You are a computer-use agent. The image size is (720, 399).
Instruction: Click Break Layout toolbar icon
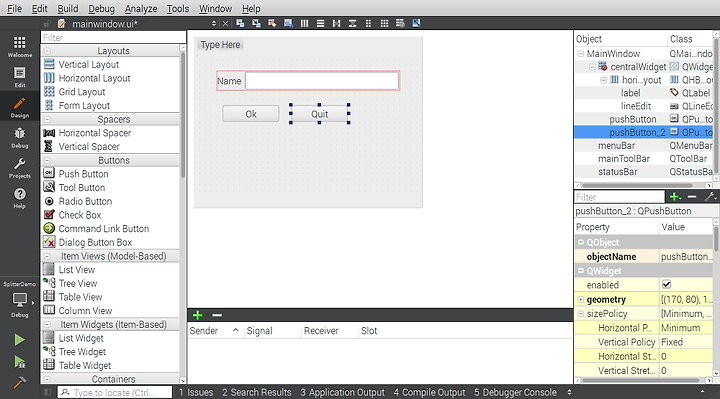point(400,23)
